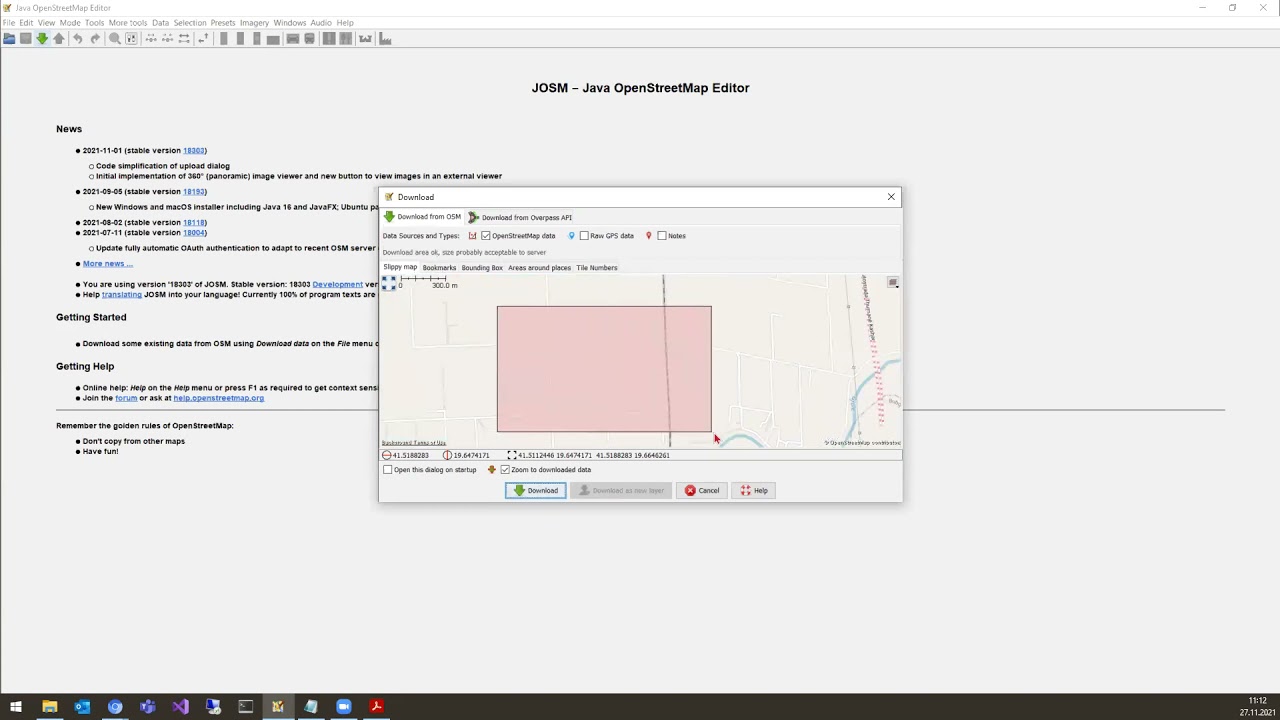Click the green Download data toolbar icon
1280x720 pixels.
click(42, 38)
